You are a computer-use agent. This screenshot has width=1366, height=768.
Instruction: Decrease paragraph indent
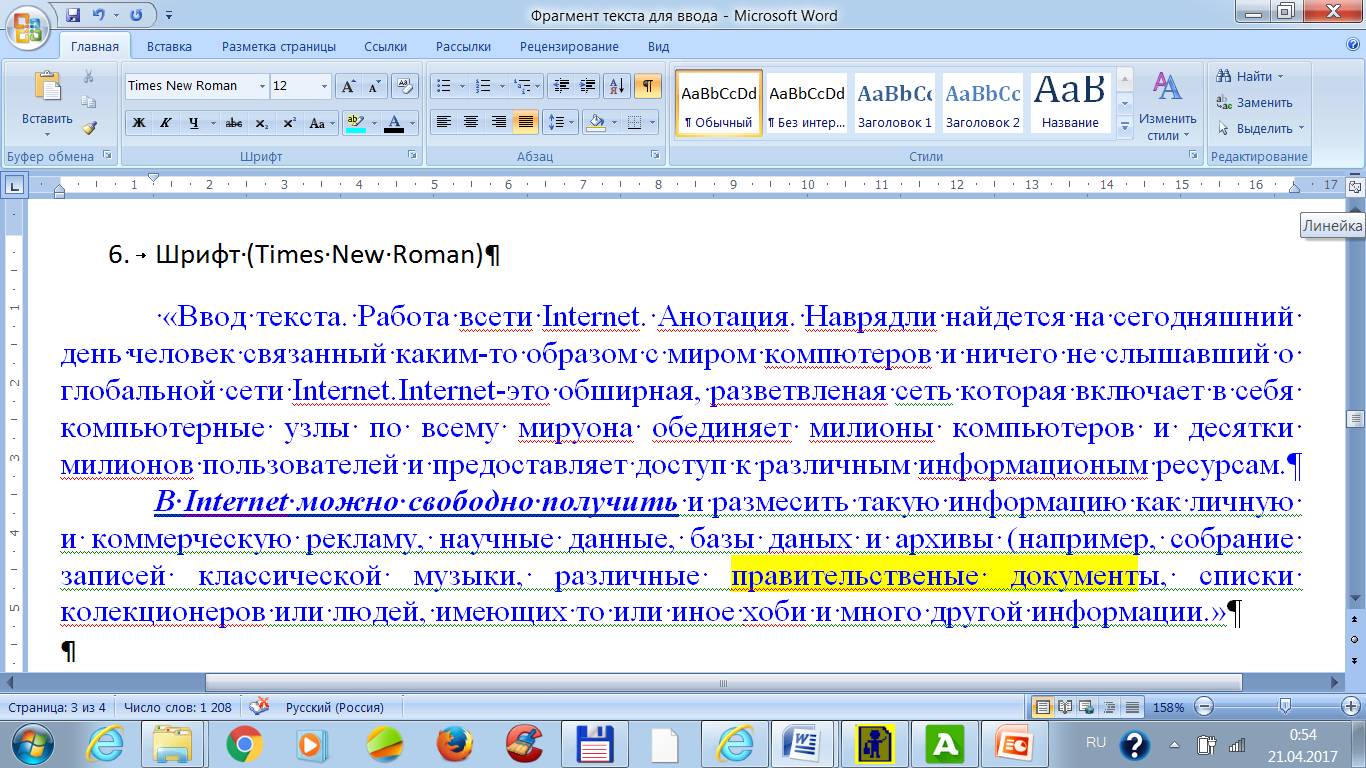561,86
